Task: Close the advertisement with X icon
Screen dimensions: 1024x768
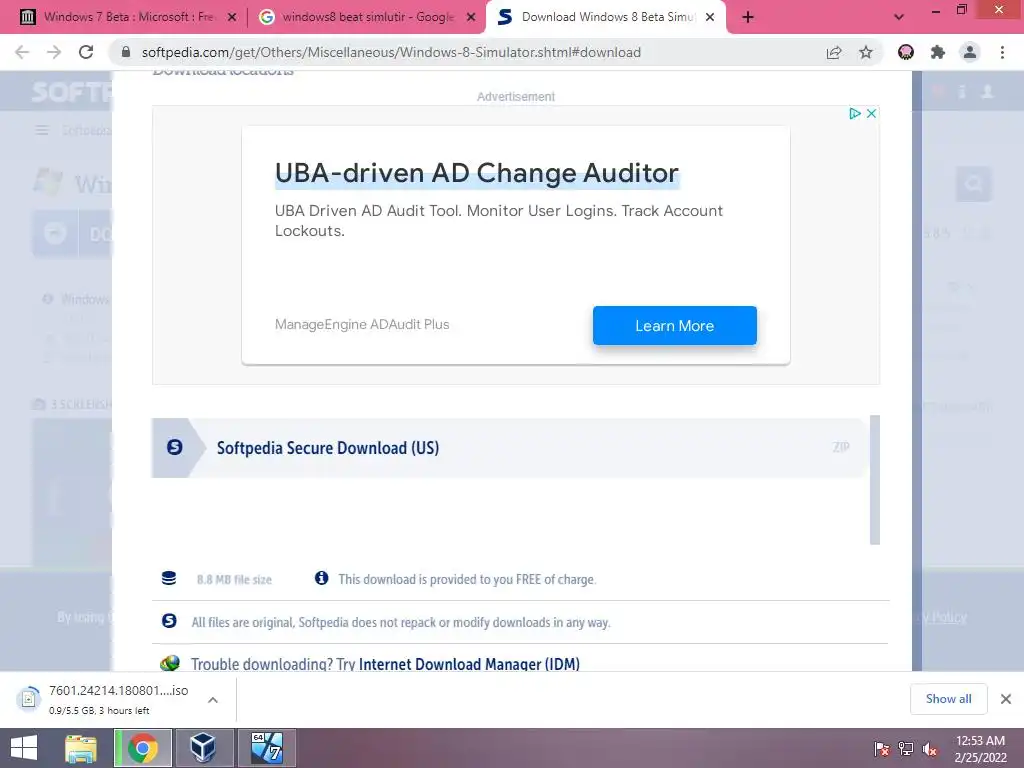Action: (871, 114)
